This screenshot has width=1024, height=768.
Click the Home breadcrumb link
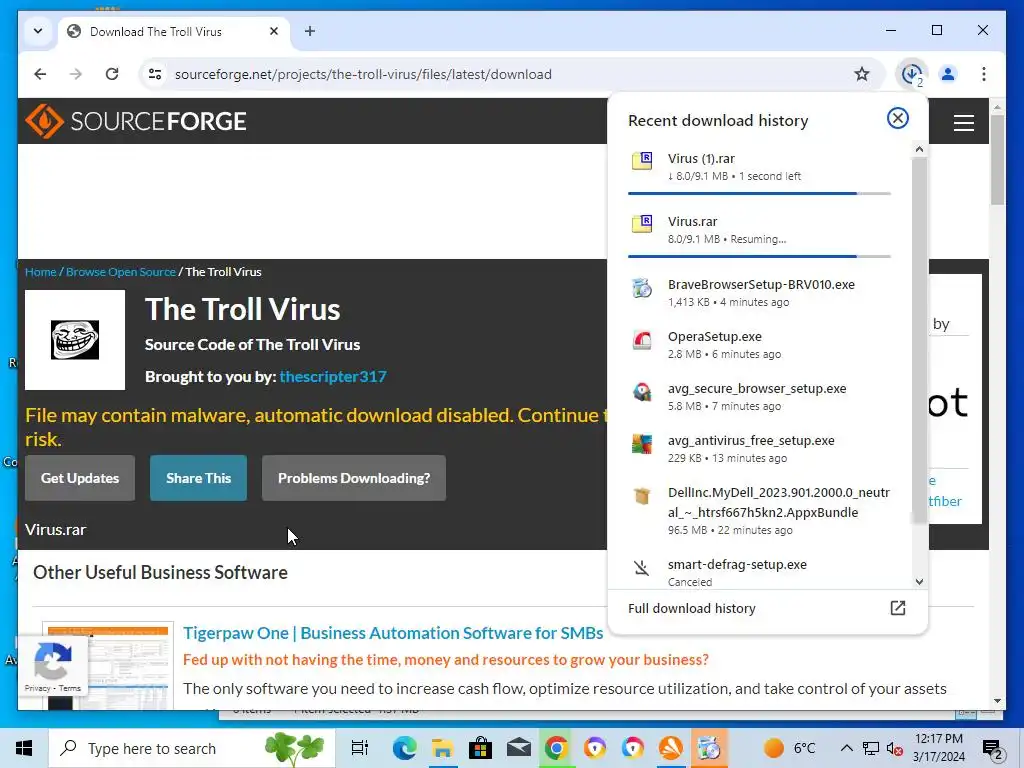(40, 272)
